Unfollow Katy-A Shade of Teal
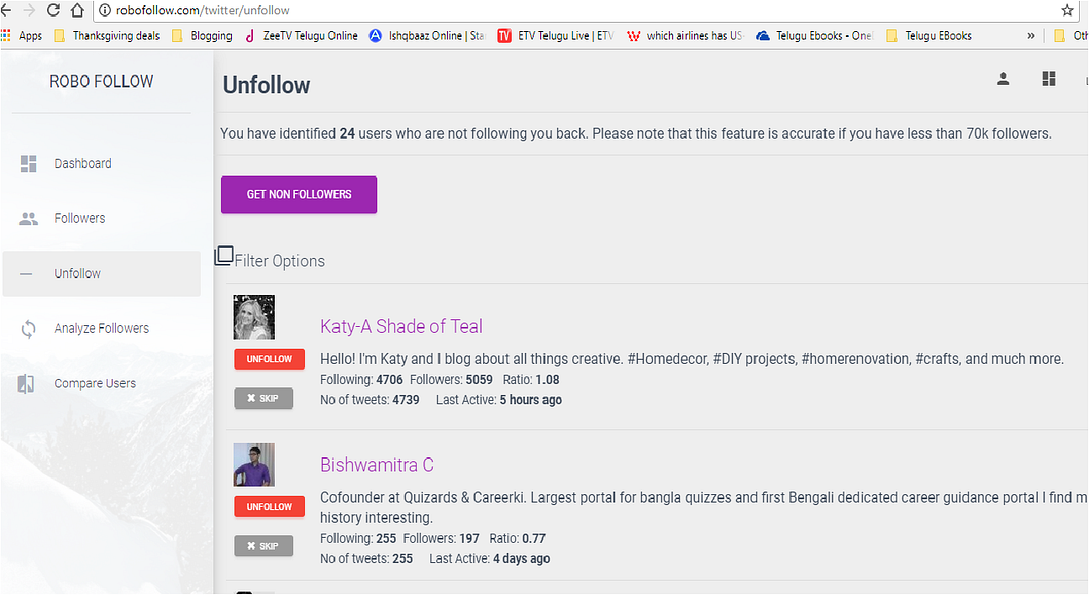The height and width of the screenshot is (600, 1089). [x=269, y=359]
